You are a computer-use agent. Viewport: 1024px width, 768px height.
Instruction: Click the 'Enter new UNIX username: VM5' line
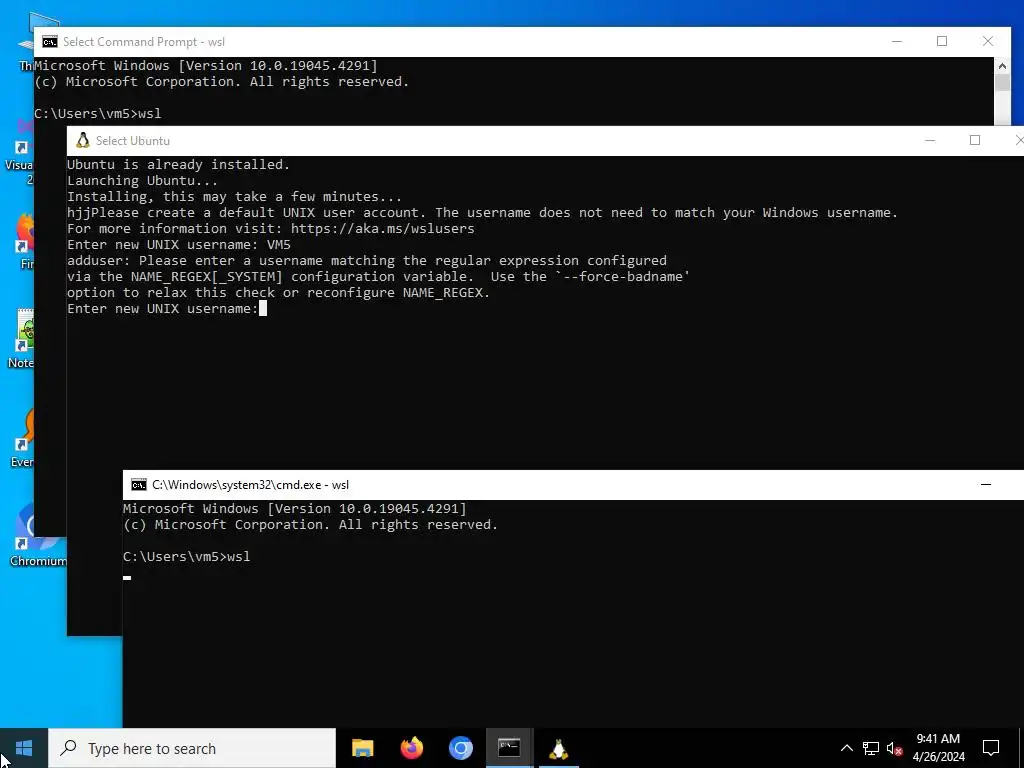pyautogui.click(x=179, y=244)
